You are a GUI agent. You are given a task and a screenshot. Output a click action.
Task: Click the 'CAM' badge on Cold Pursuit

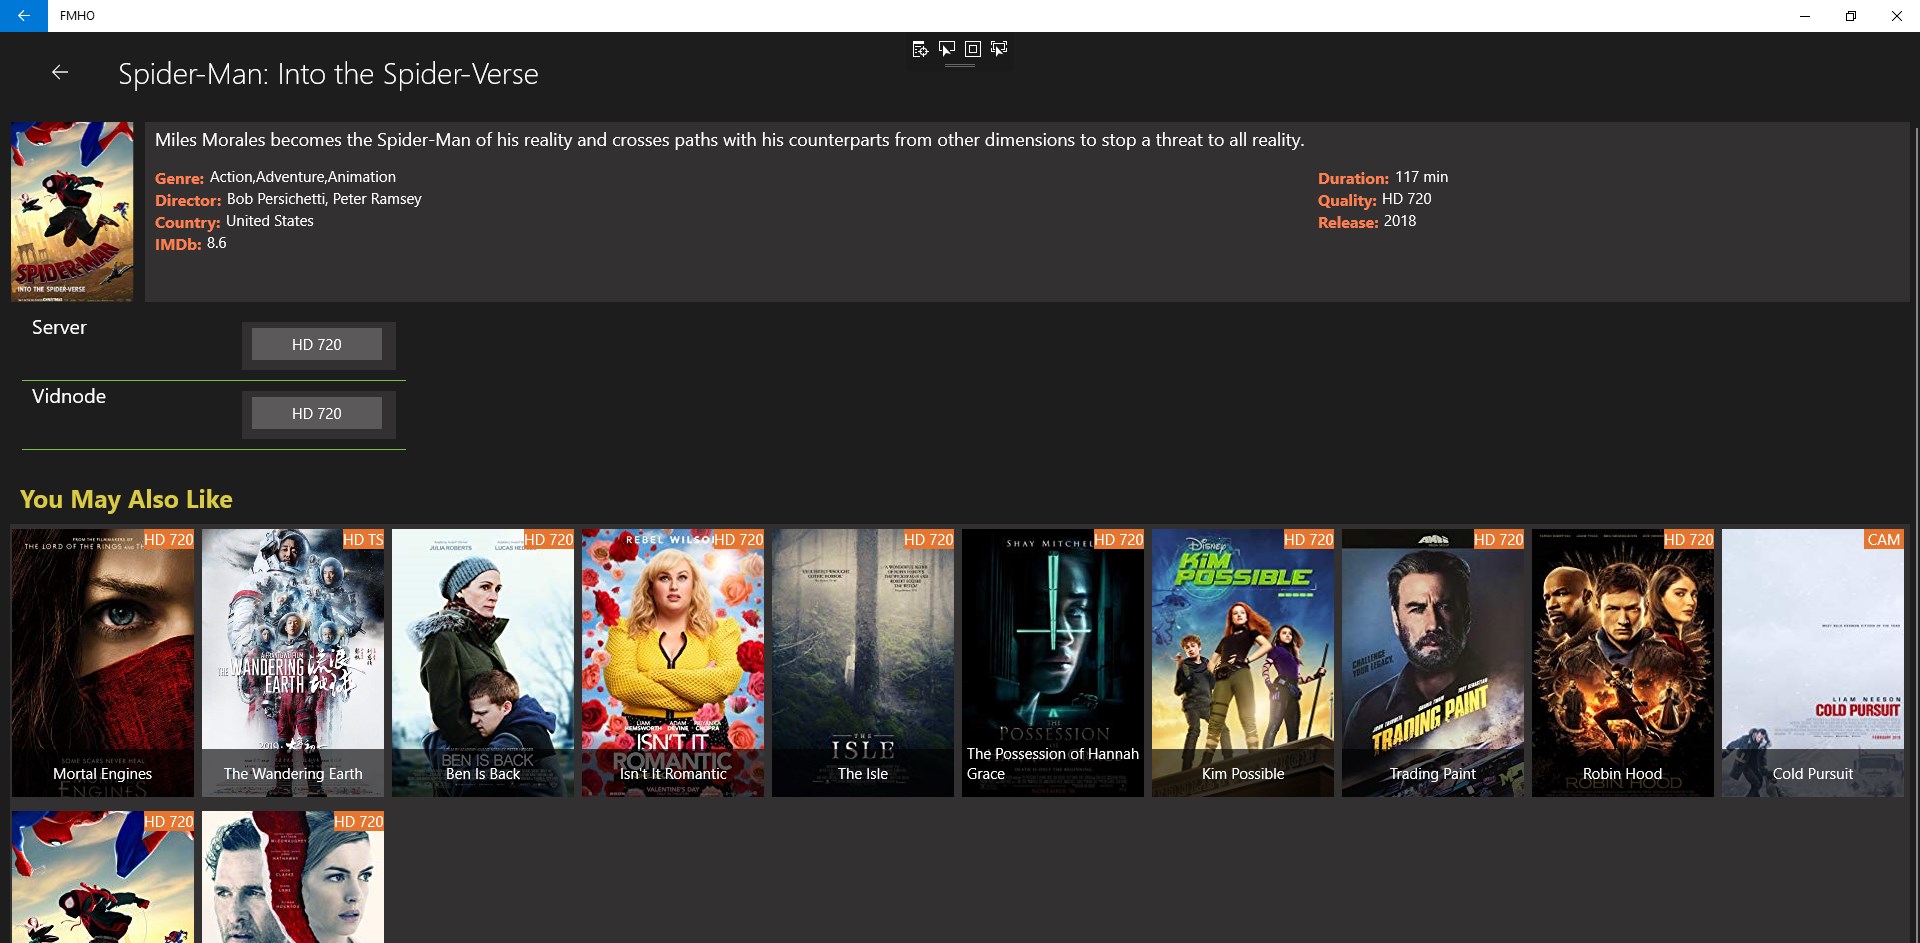[1884, 539]
